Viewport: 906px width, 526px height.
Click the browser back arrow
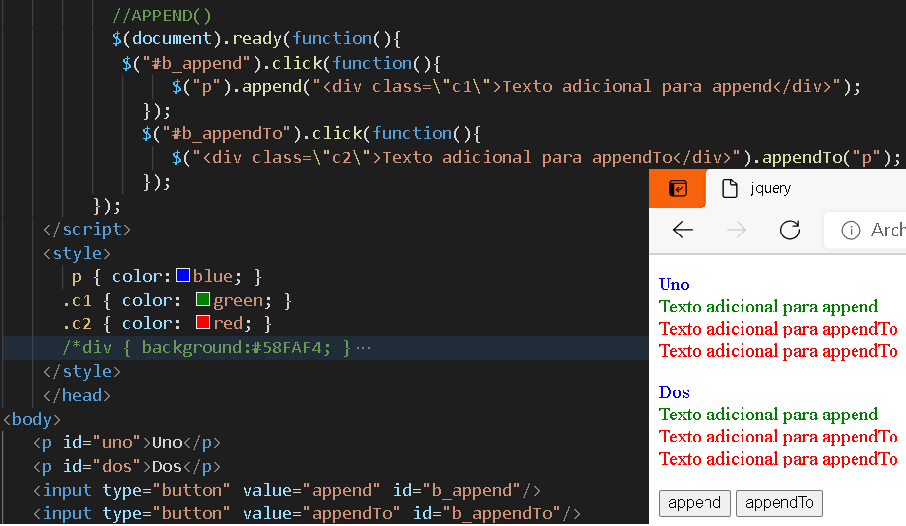pyautogui.click(x=682, y=230)
